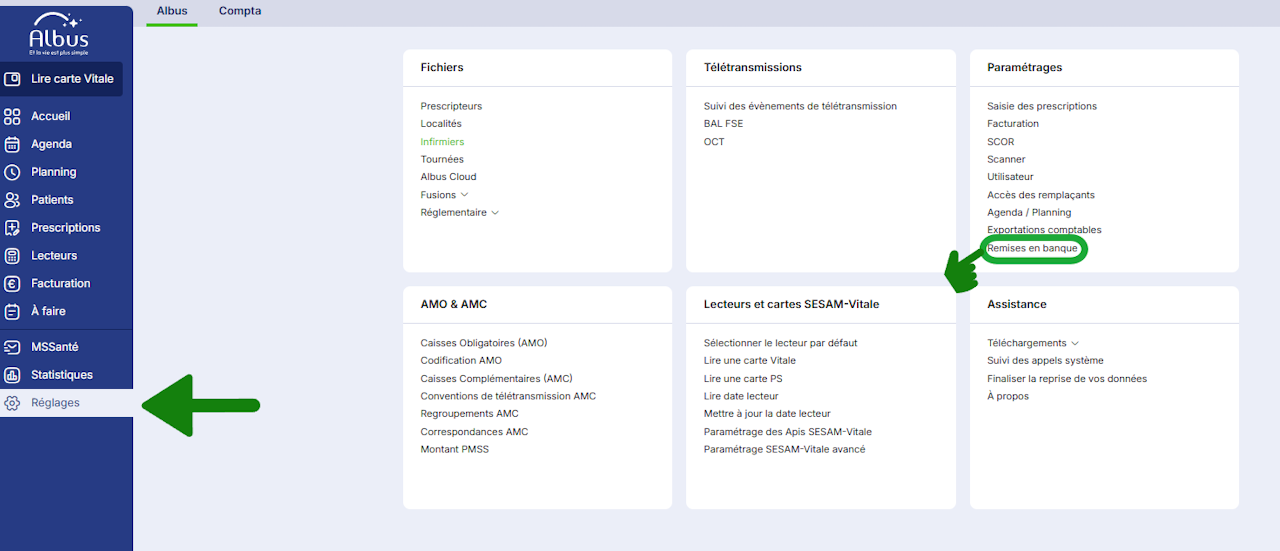This screenshot has height=551, width=1280.
Task: Open the Infirmiers link under Fichiers
Action: [442, 142]
